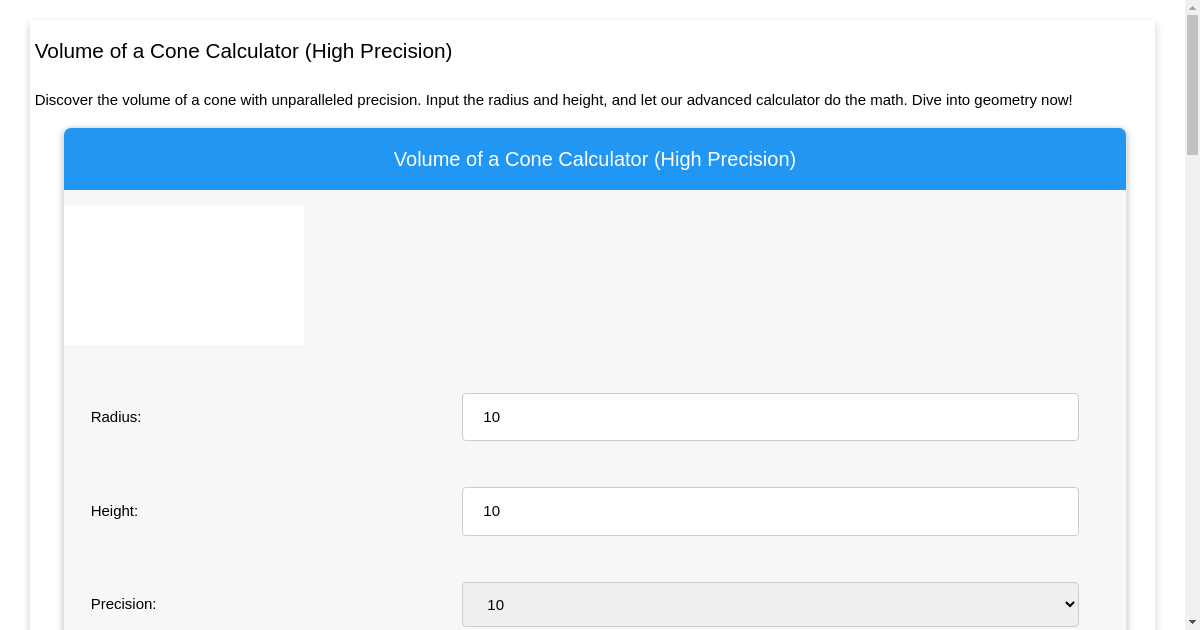This screenshot has height=630, width=1200.
Task: Click the scrollbar down arrow
Action: [x=1192, y=623]
